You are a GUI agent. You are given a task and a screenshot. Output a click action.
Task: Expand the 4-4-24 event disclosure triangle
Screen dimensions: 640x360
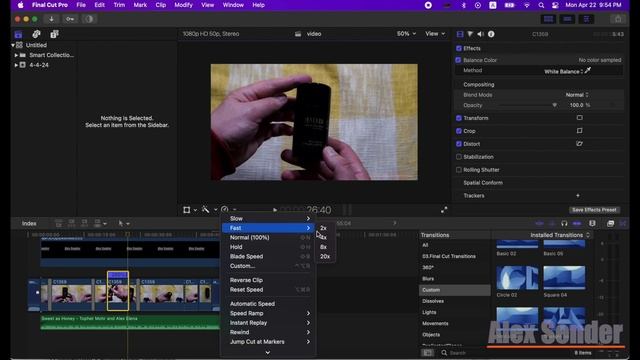point(16,65)
